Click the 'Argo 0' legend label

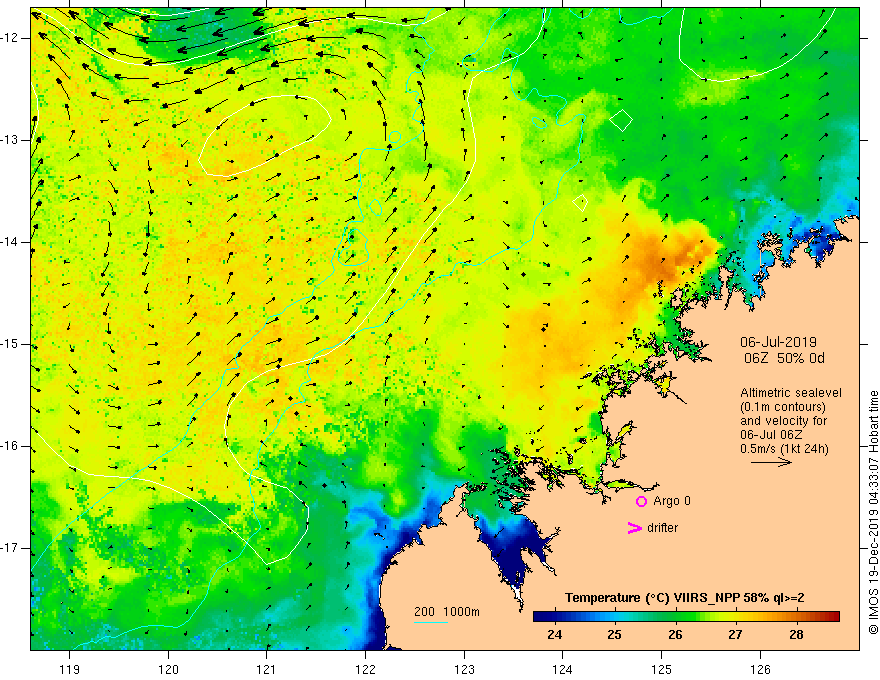pyautogui.click(x=672, y=501)
